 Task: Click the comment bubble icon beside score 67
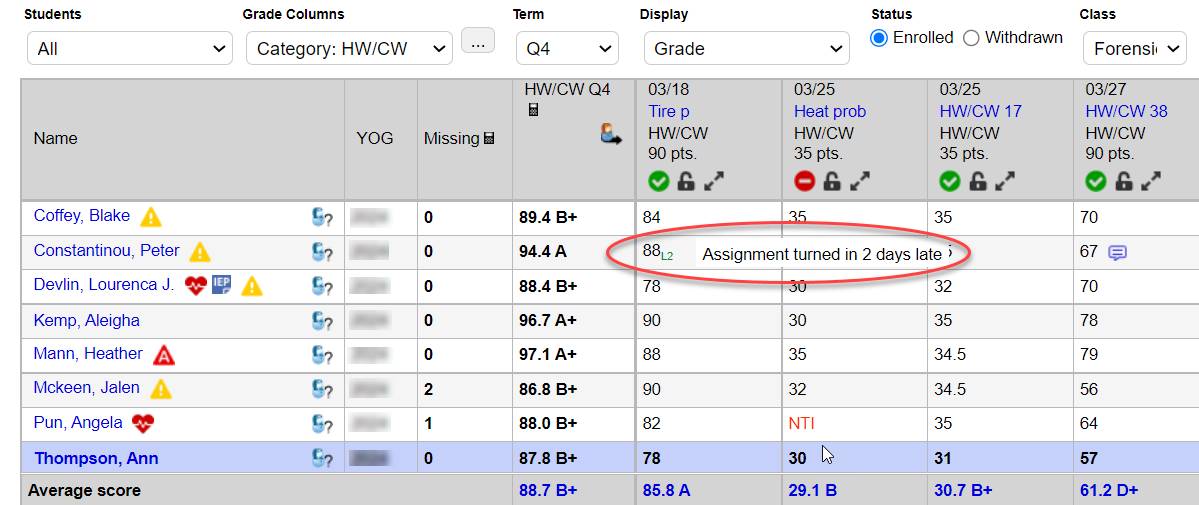click(x=1118, y=253)
